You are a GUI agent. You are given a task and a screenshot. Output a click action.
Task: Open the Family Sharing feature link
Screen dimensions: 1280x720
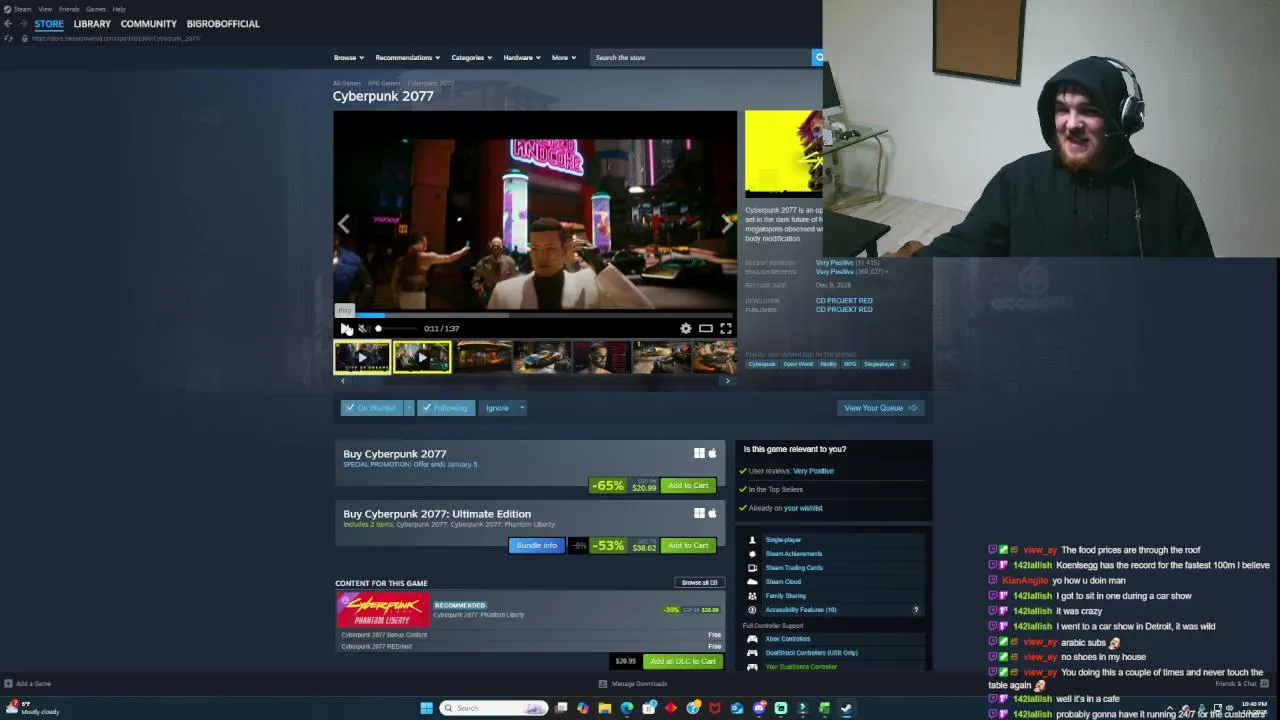[x=785, y=596]
